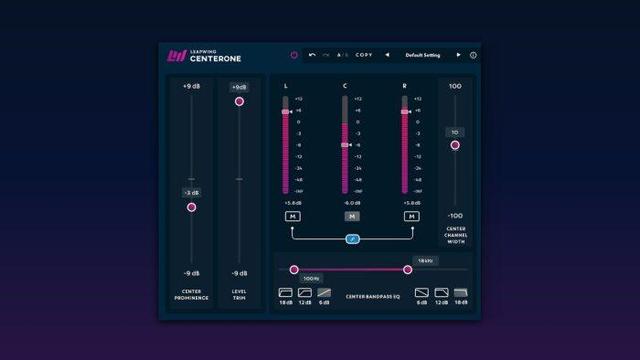Viewport: 640px width, 360px height.
Task: Click the +9 dB top label of Center Prominence
Action: pyautogui.click(x=191, y=86)
